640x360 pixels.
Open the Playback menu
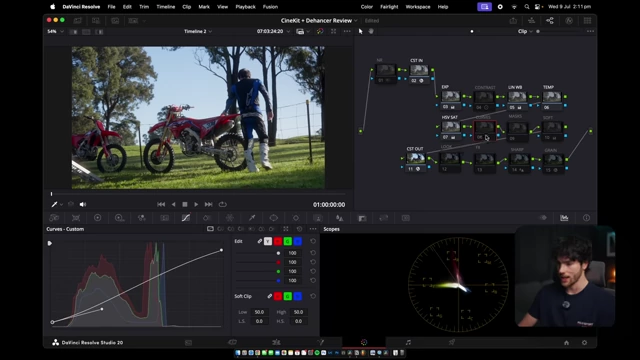[x=245, y=7]
